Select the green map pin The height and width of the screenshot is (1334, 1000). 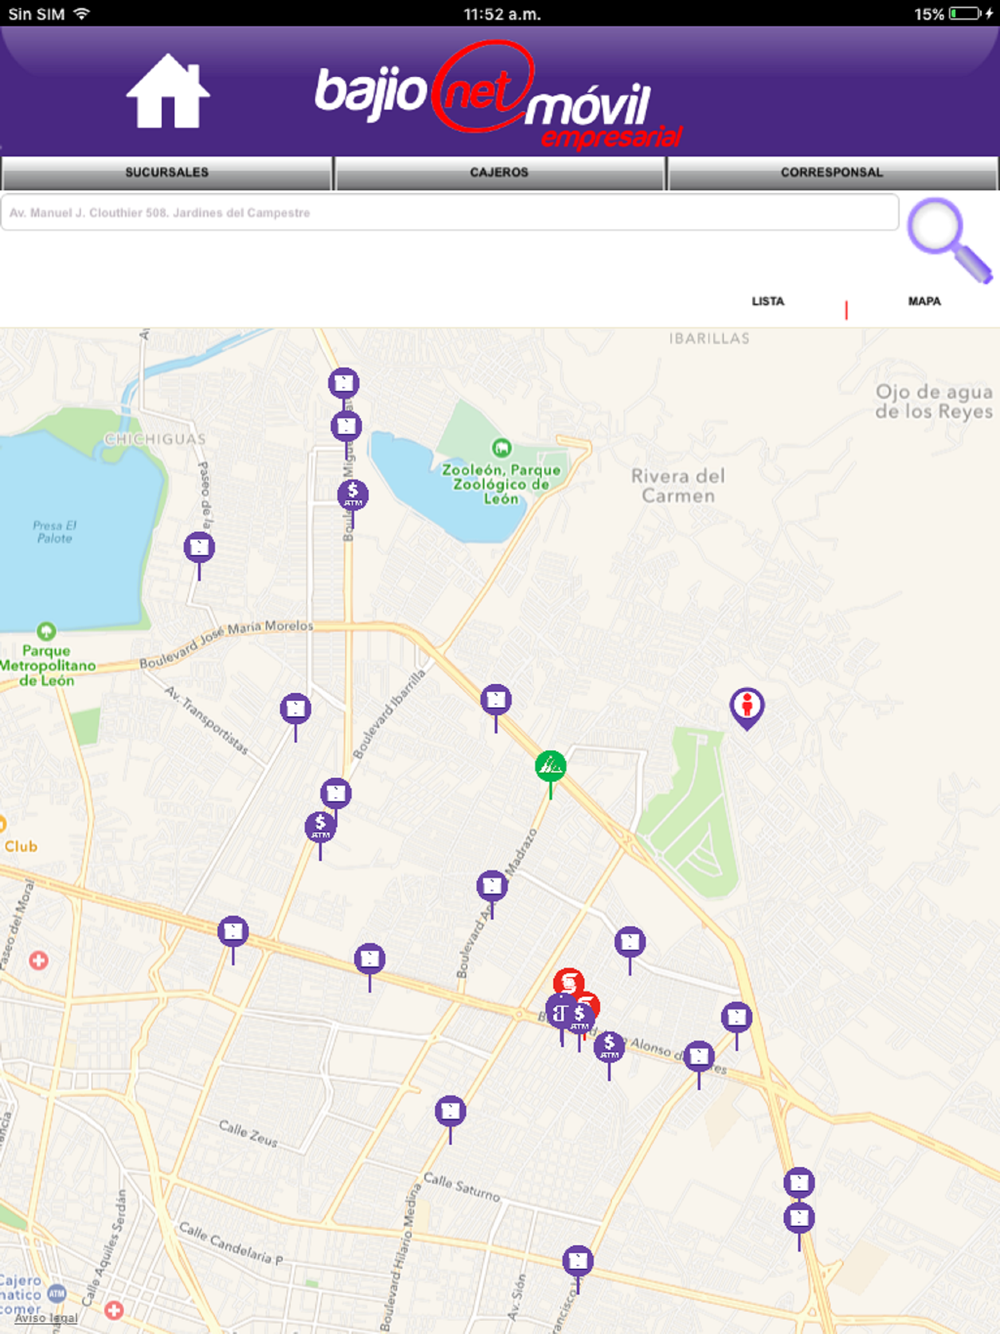(550, 768)
